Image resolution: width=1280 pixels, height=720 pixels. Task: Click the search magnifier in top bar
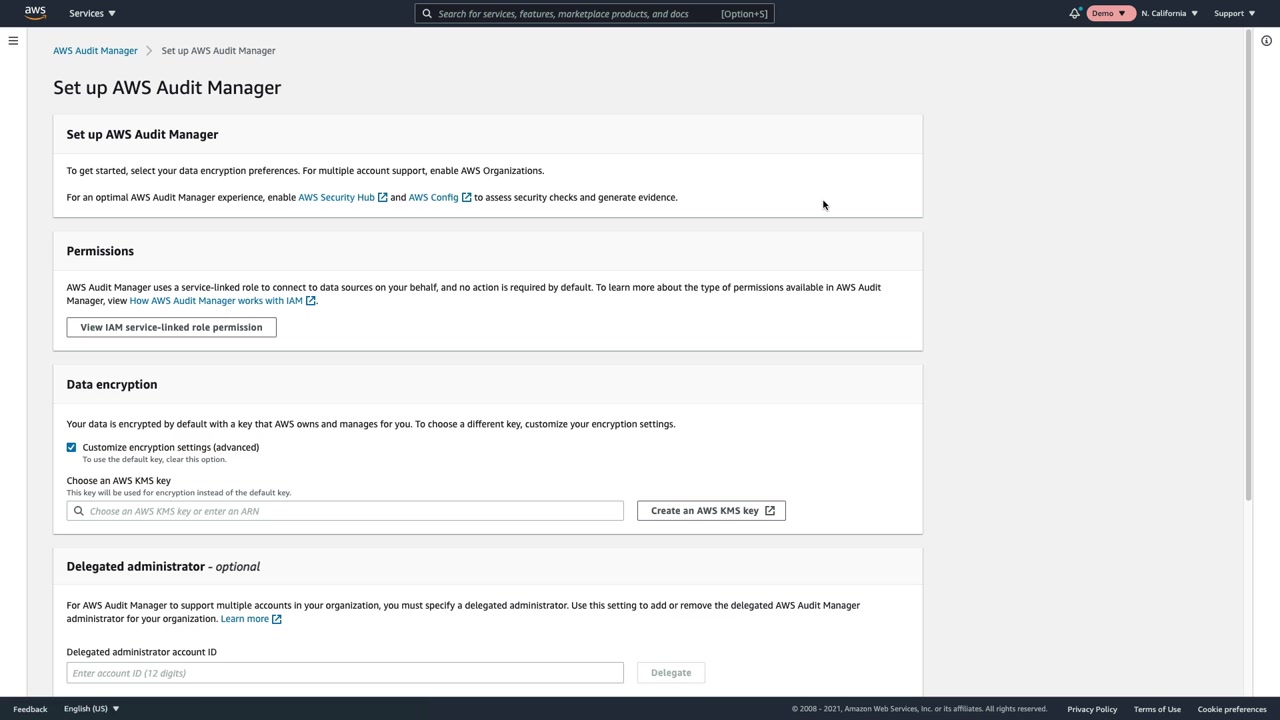click(427, 14)
